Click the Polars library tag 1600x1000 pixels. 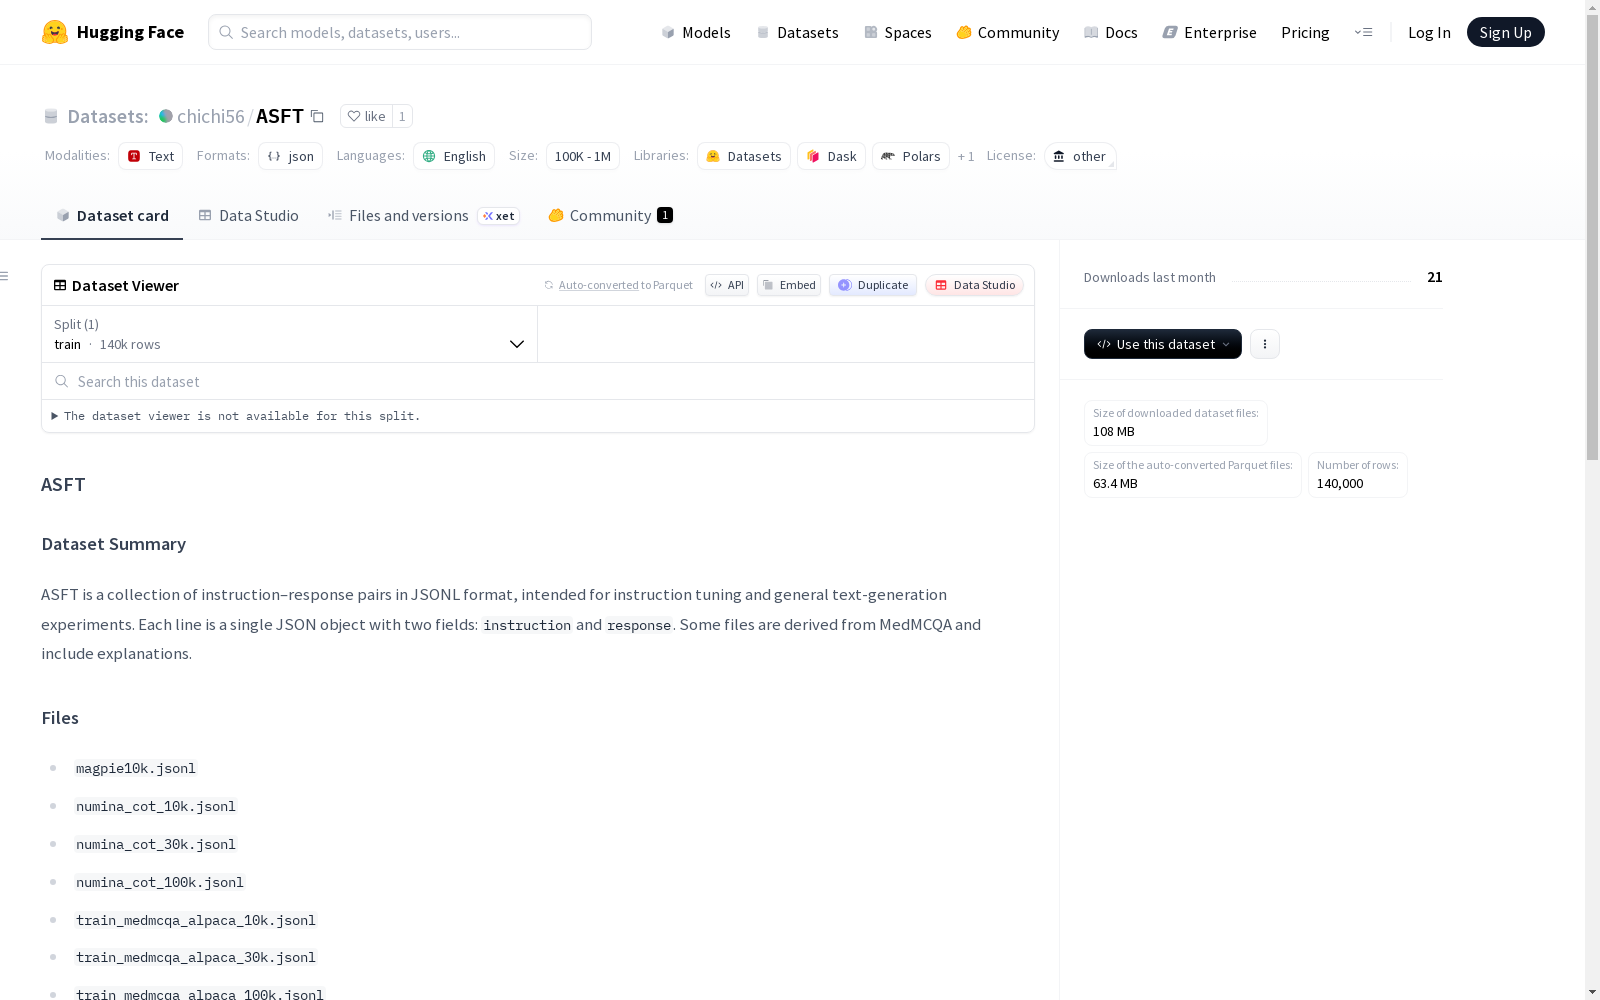click(x=911, y=156)
